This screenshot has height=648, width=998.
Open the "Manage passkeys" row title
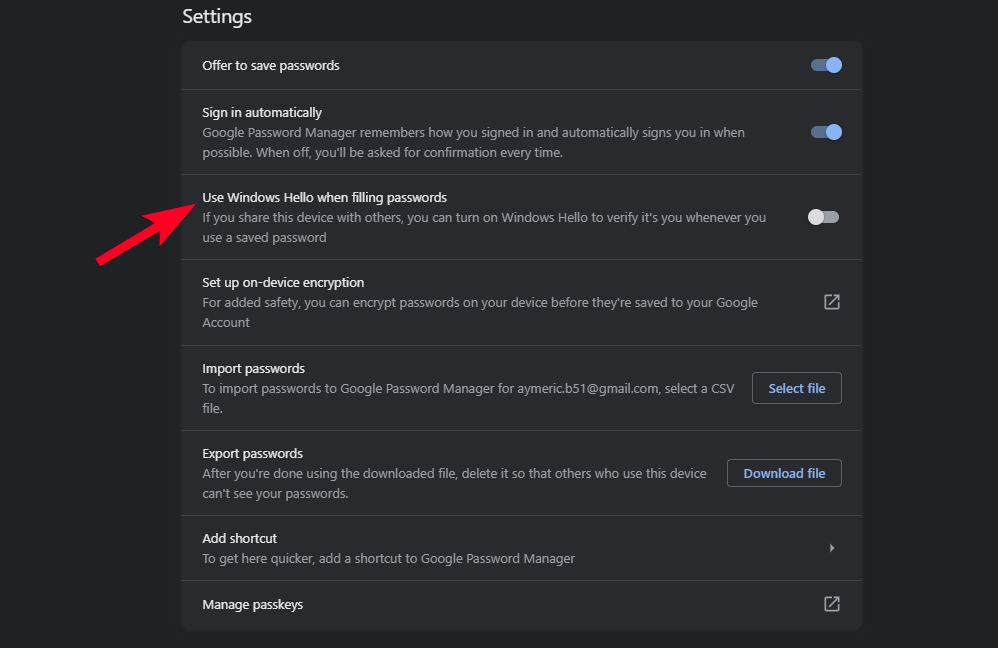pyautogui.click(x=252, y=605)
